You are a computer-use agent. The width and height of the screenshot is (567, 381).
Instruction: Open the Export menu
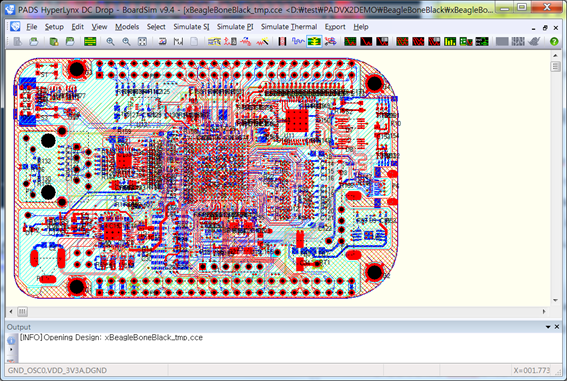click(335, 27)
